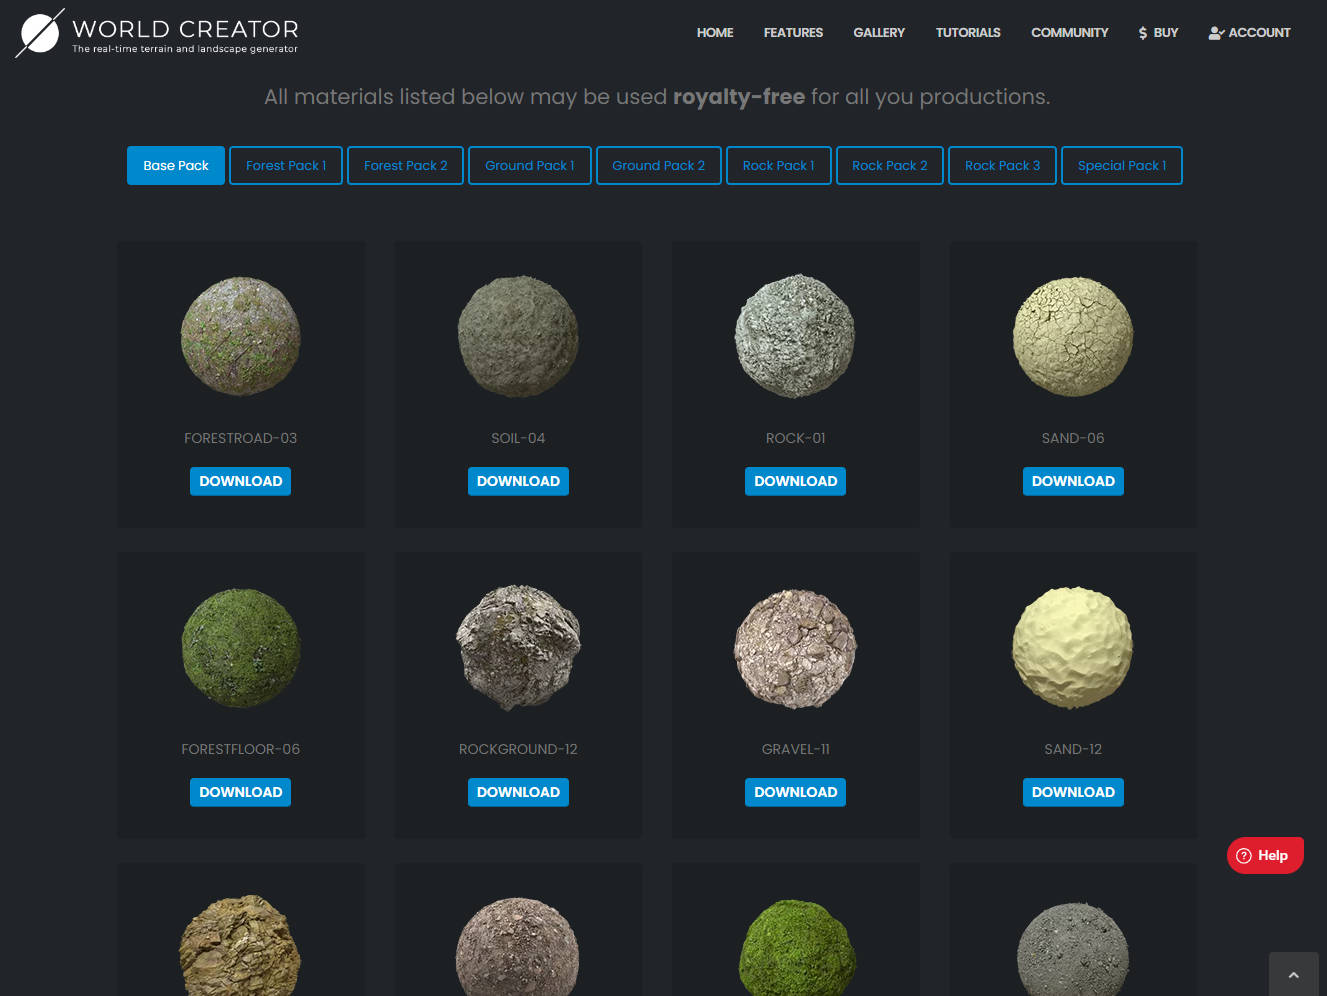Screen dimensions: 1327x996
Task: Click the SAND-06 cracked sphere preview
Action: point(1073,336)
